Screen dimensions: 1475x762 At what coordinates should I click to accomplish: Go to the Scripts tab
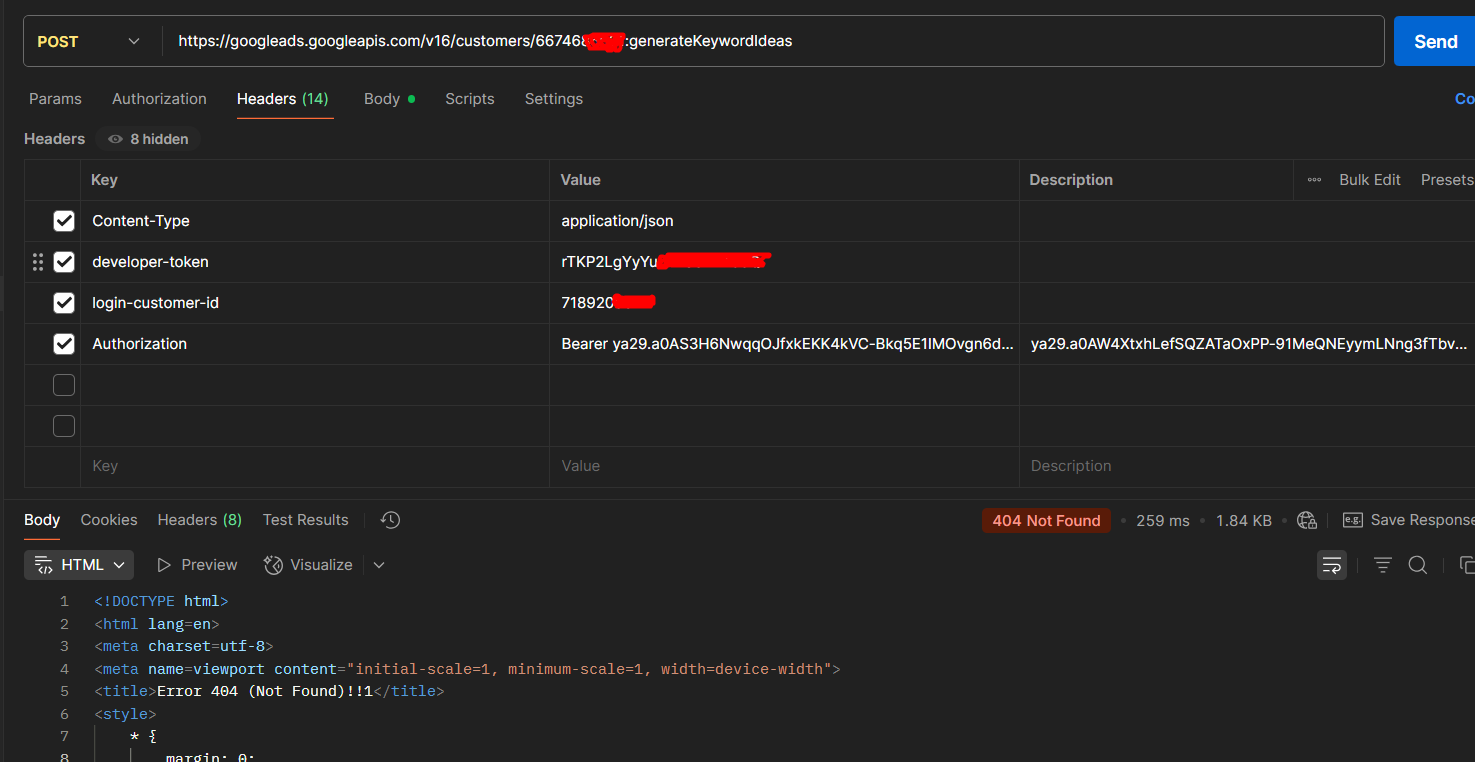pos(470,99)
